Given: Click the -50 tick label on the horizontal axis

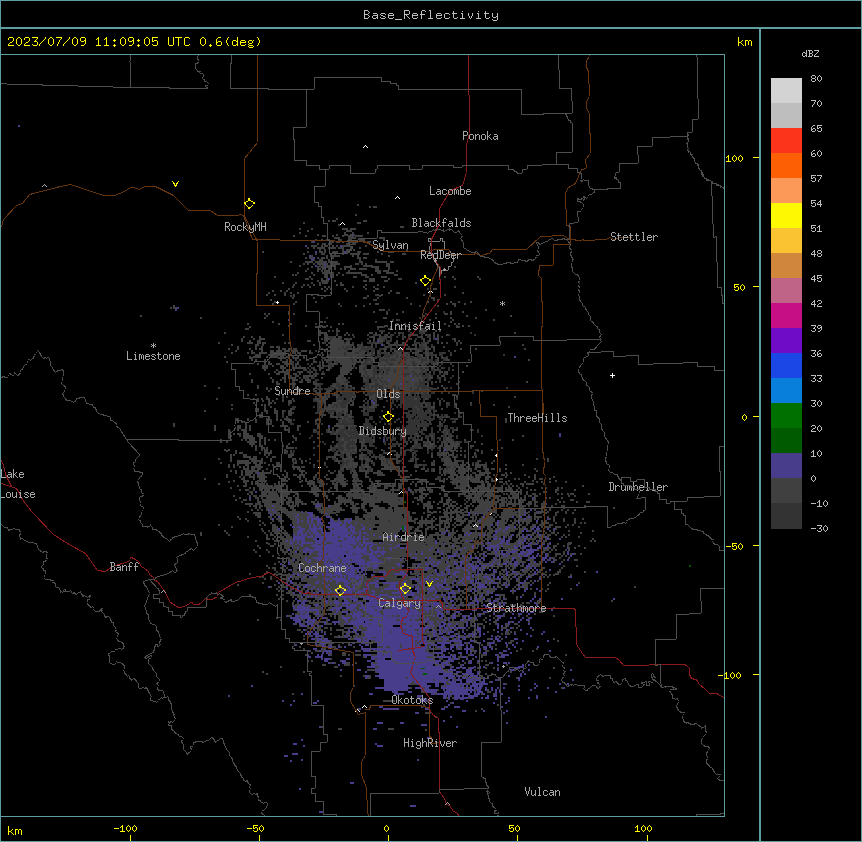Looking at the screenshot, I should point(255,828).
